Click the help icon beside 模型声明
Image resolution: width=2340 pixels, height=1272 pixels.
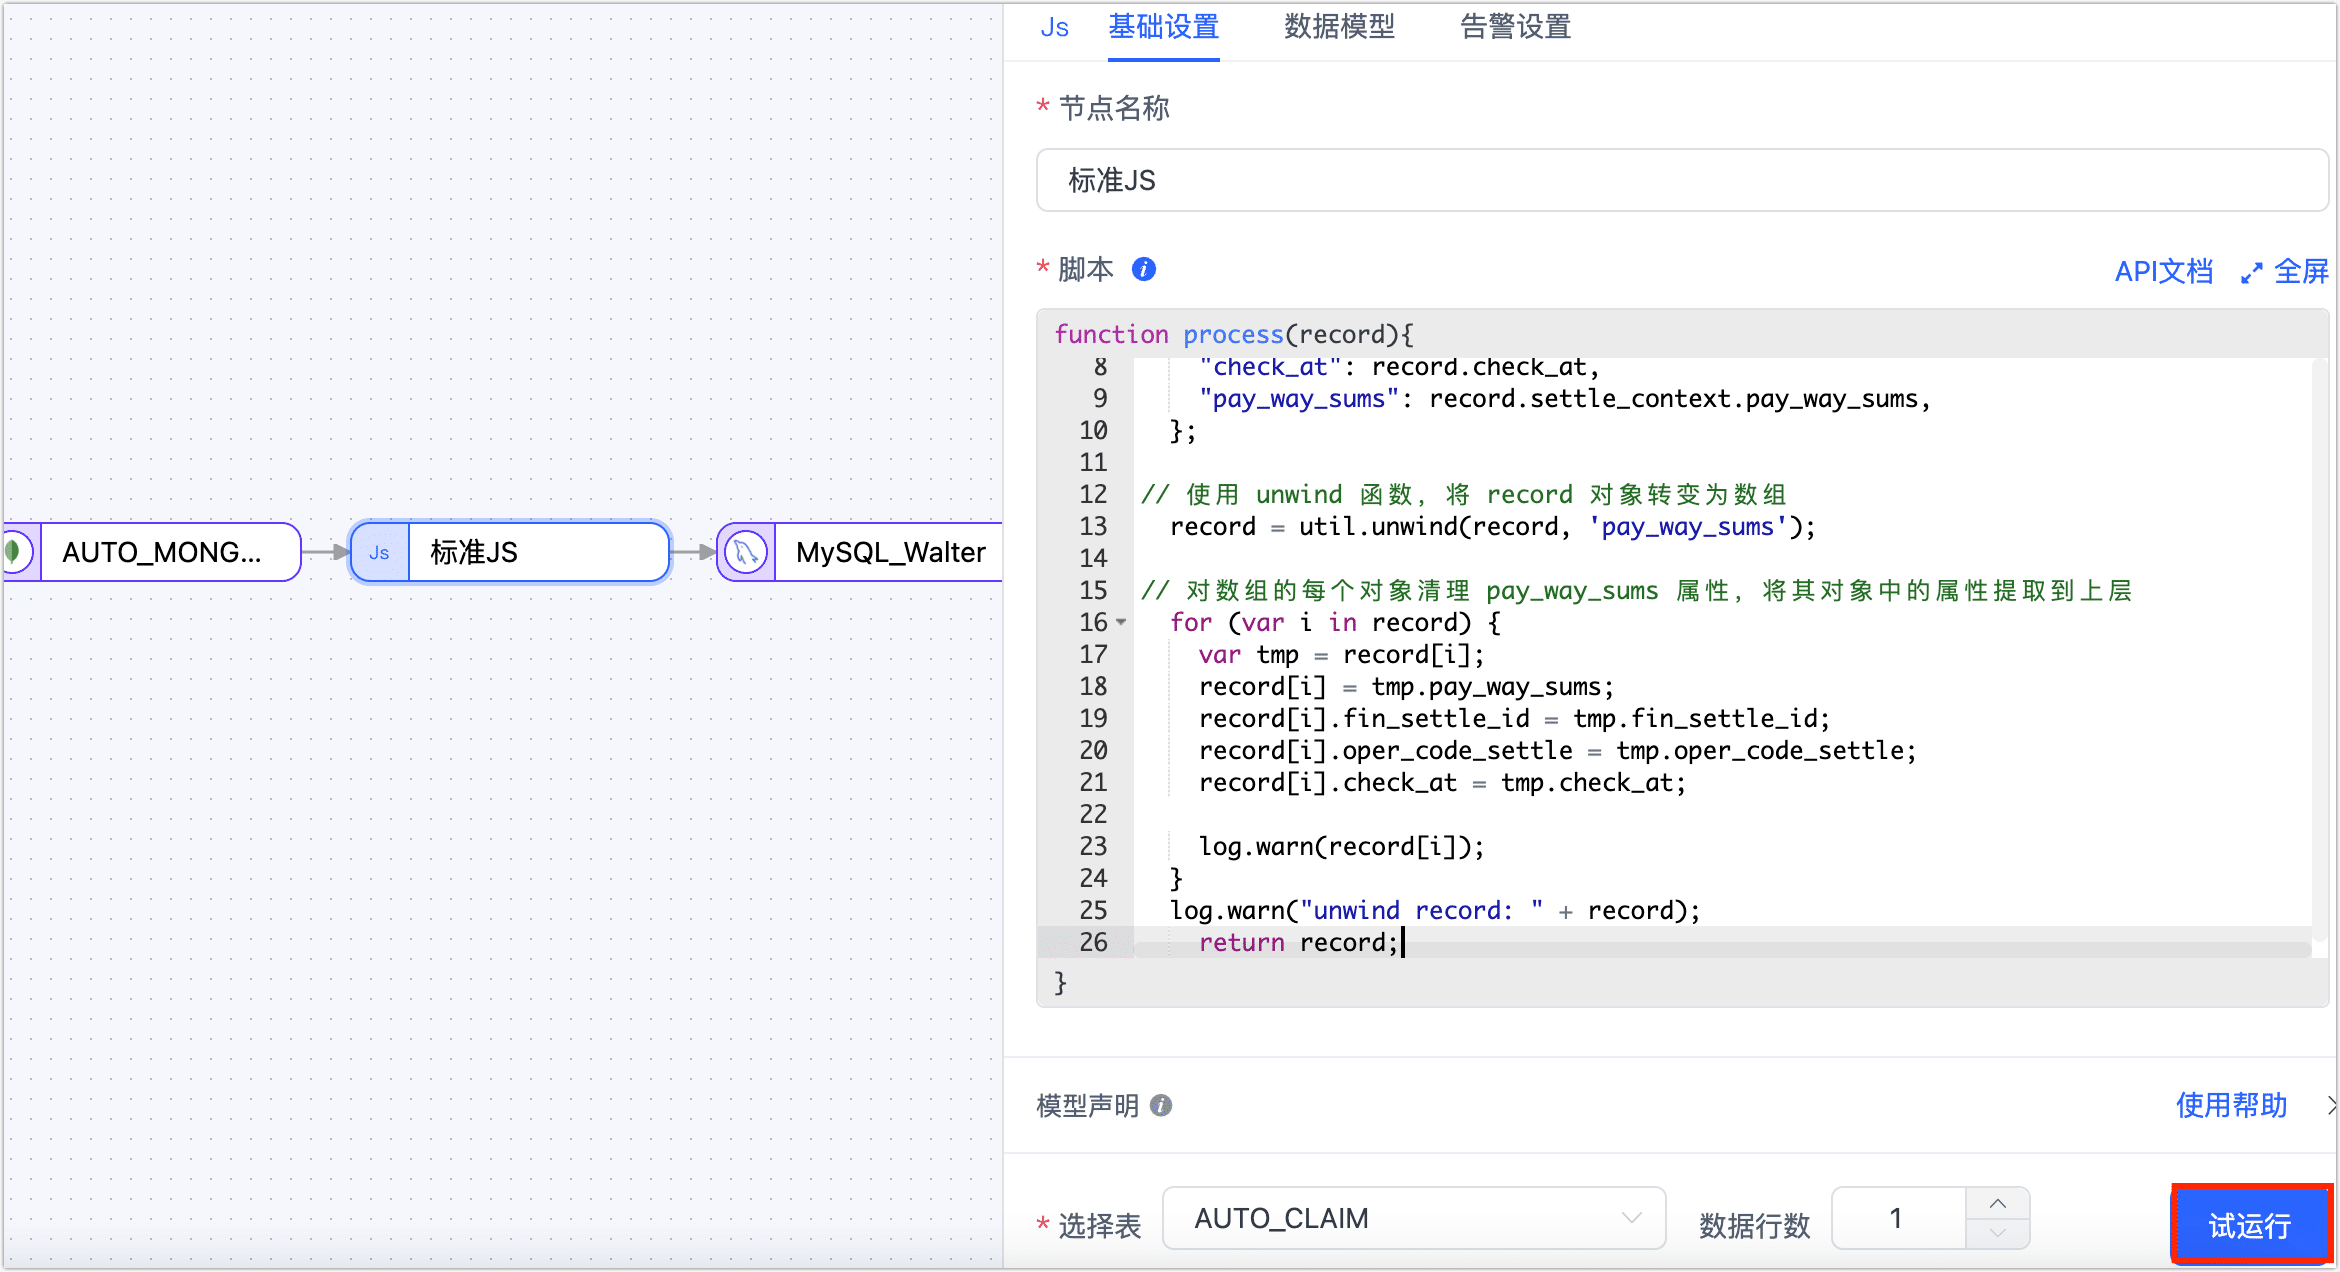click(x=1161, y=1105)
